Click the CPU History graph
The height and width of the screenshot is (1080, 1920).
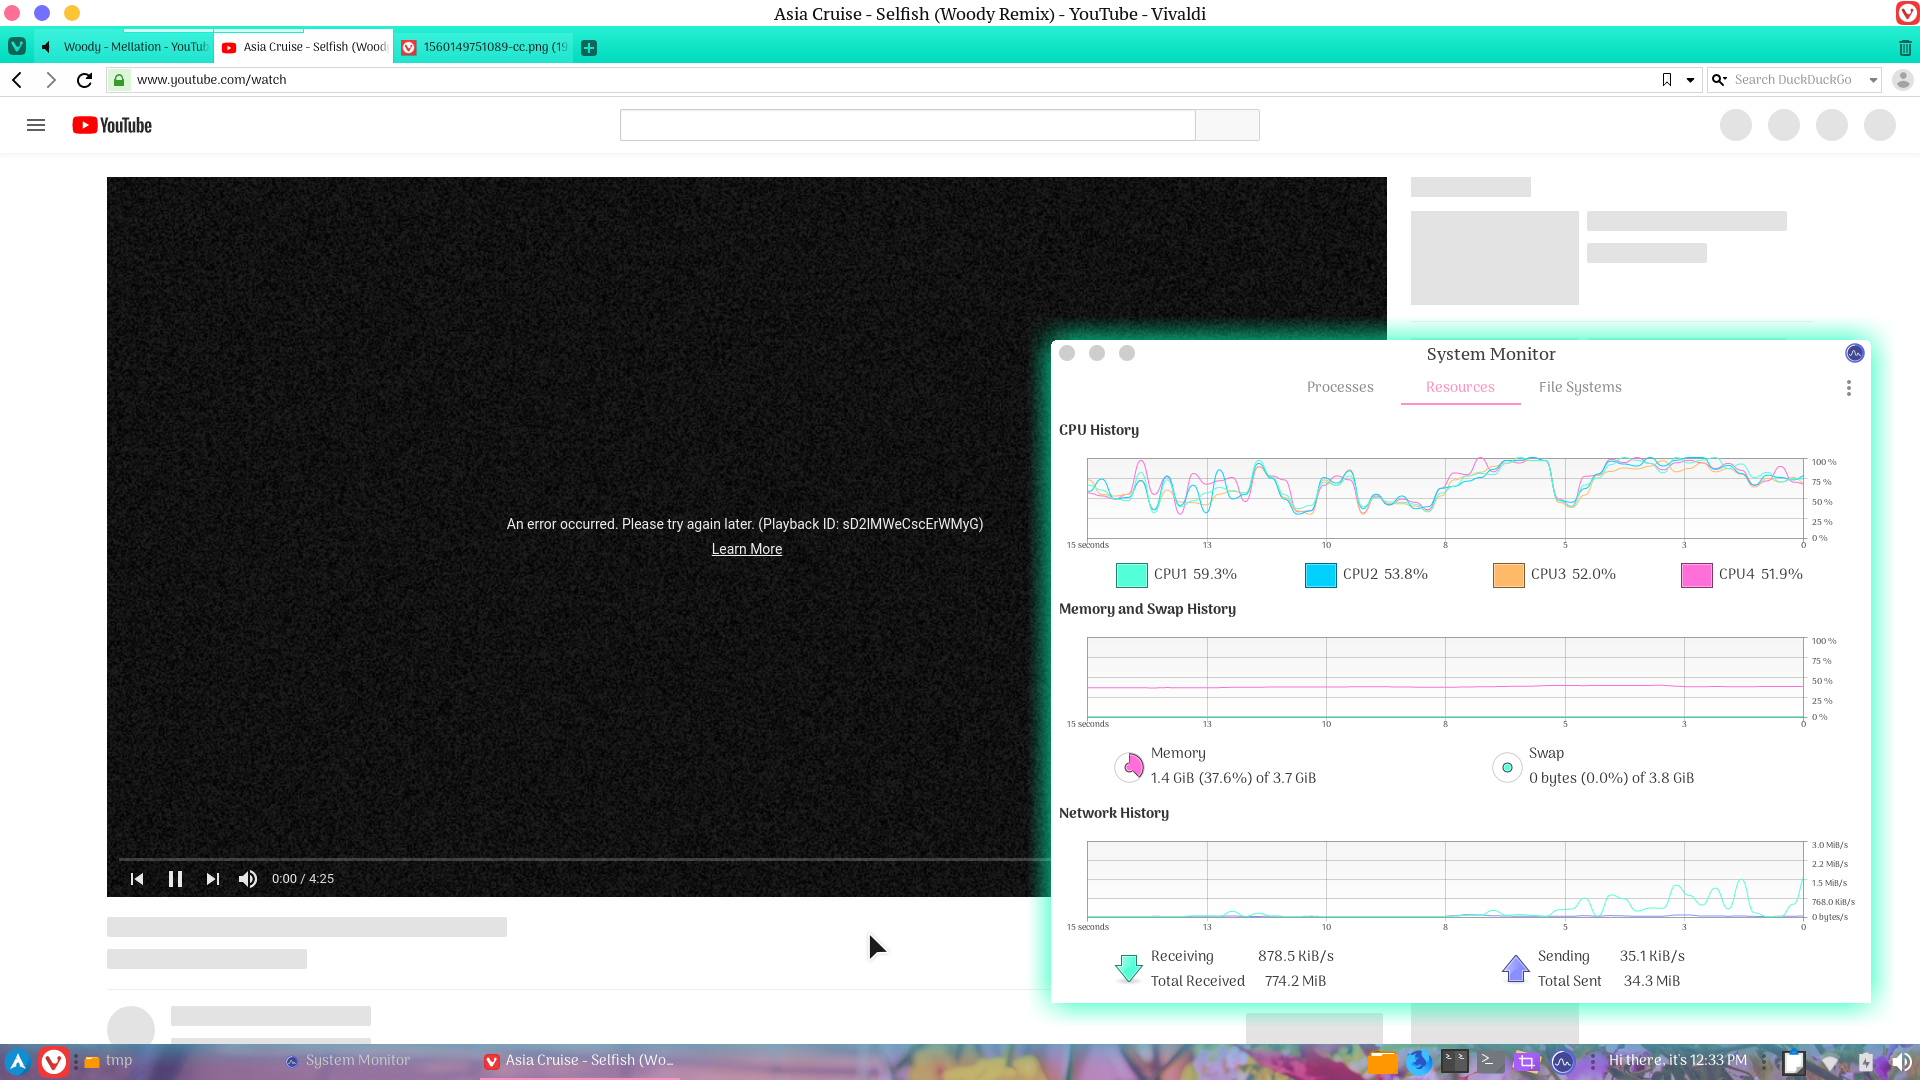(x=1446, y=498)
